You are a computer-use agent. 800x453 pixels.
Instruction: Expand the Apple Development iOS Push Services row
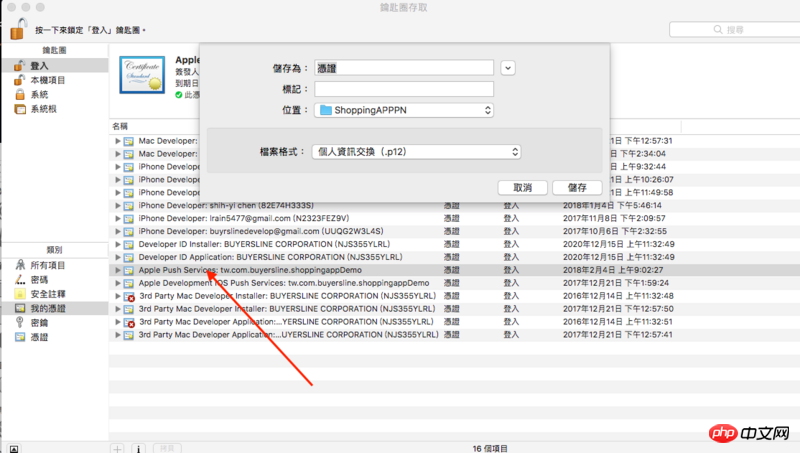point(118,283)
